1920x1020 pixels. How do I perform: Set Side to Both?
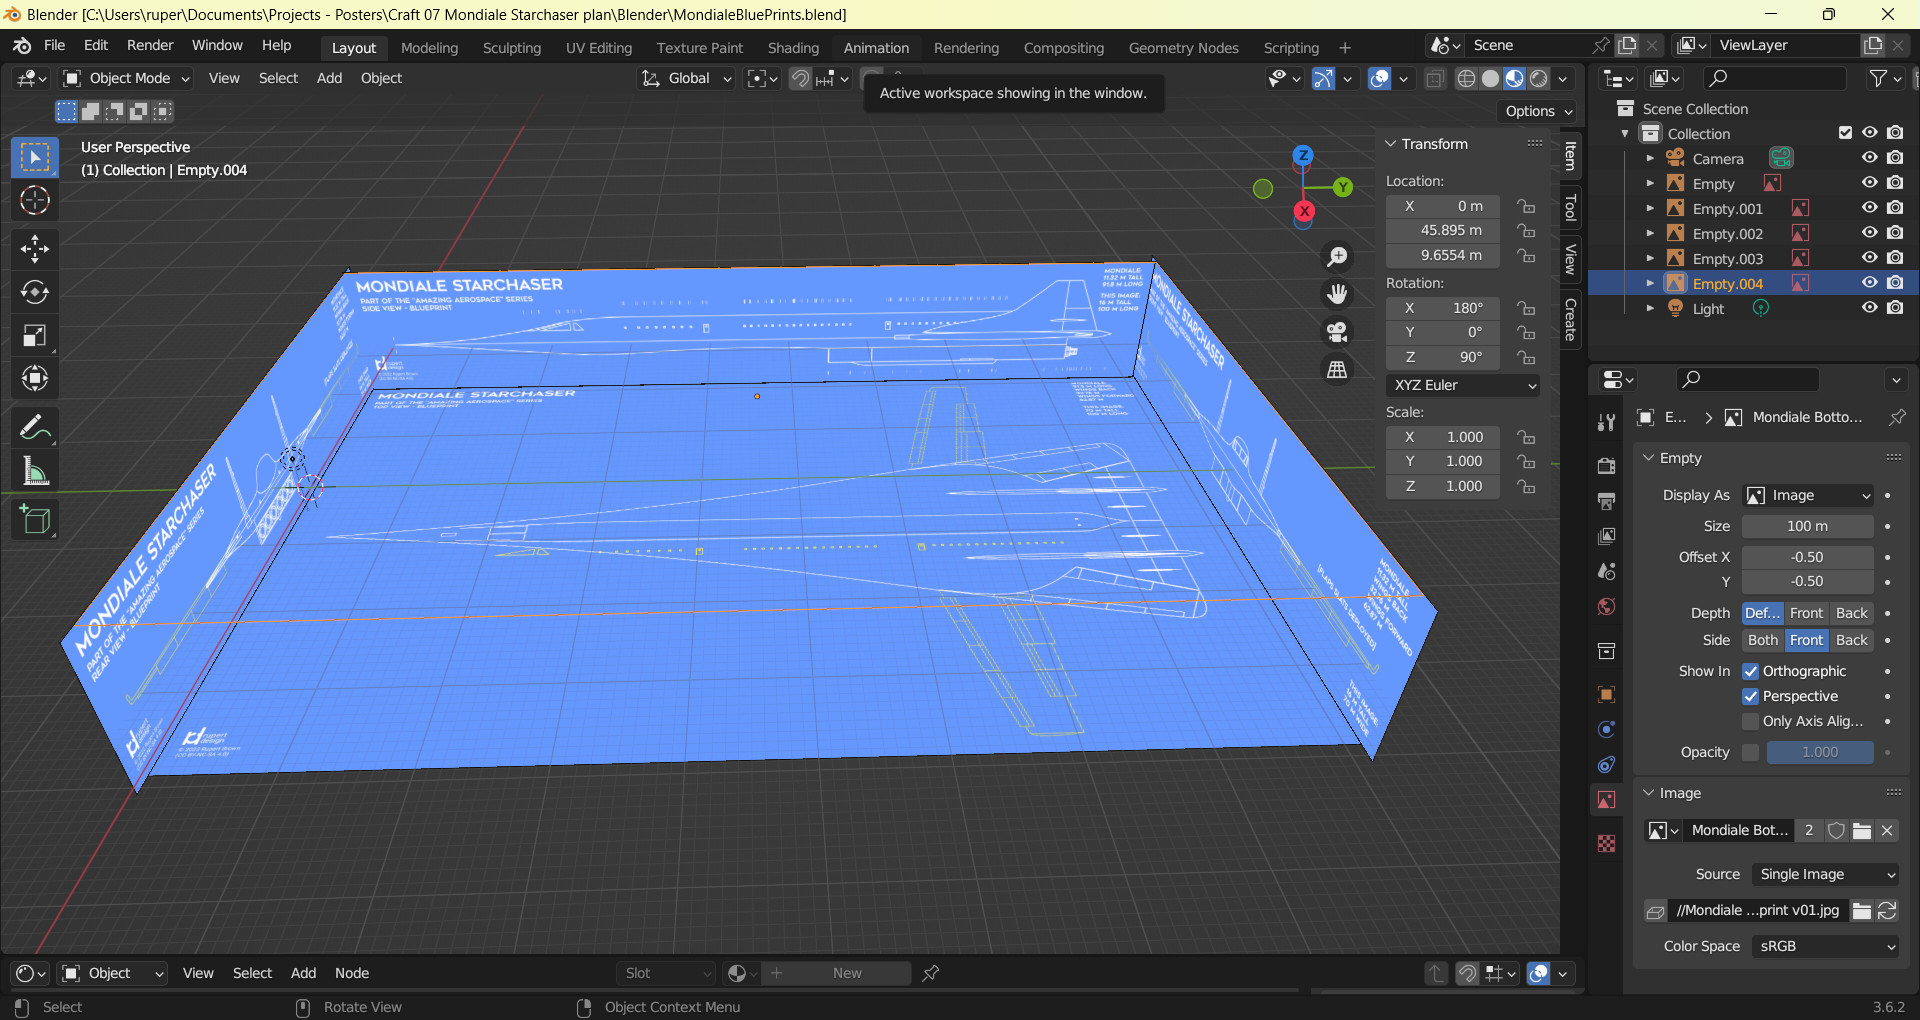(x=1763, y=640)
